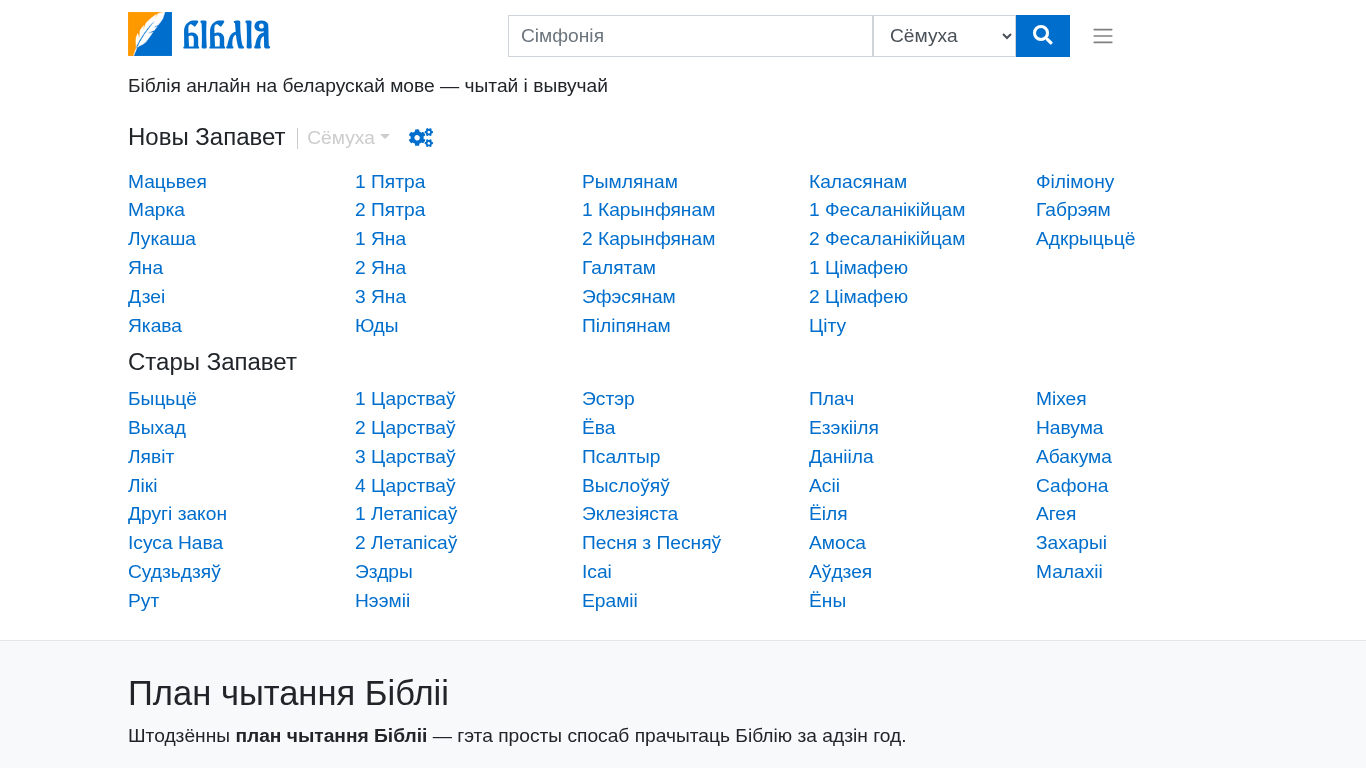Open the hamburger menu
This screenshot has width=1366, height=768.
pos(1102,36)
